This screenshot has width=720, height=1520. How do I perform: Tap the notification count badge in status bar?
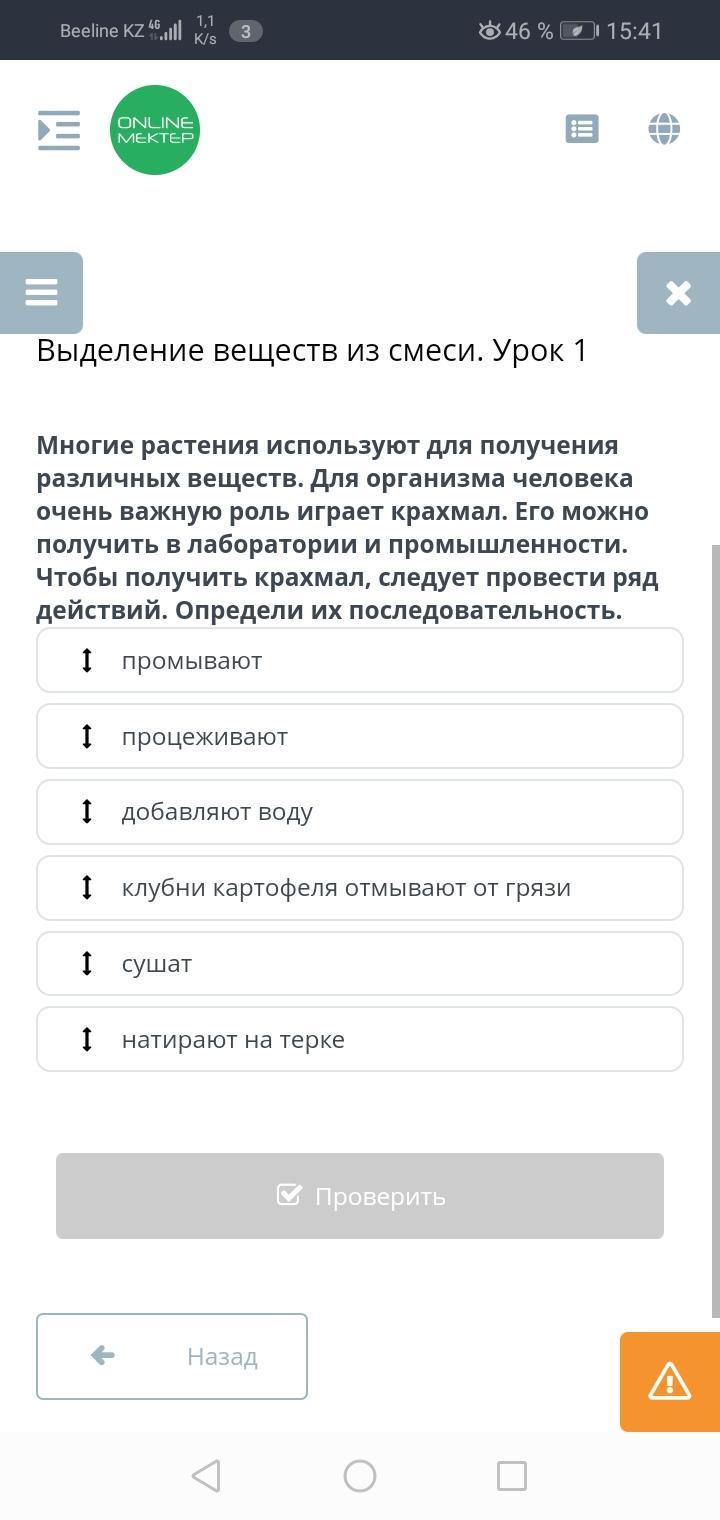tap(246, 31)
